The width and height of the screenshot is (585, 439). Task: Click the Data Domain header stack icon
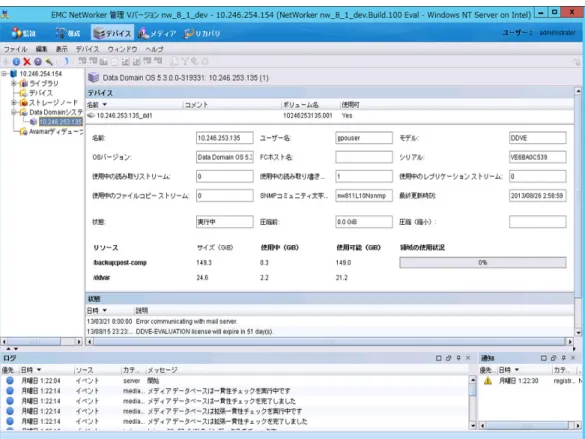tap(93, 77)
